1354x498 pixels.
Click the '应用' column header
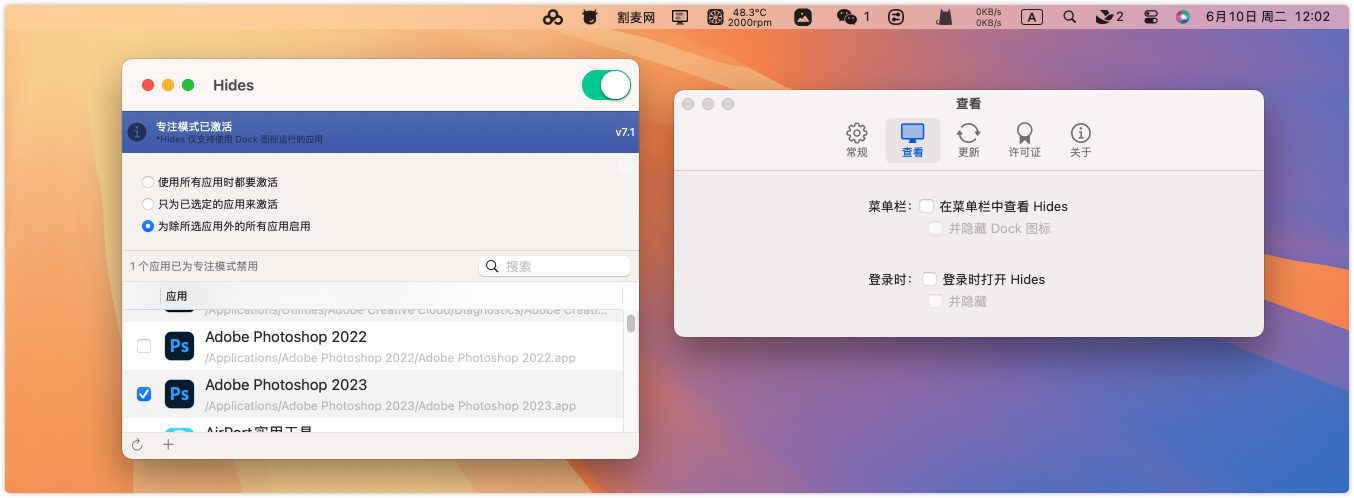click(177, 296)
